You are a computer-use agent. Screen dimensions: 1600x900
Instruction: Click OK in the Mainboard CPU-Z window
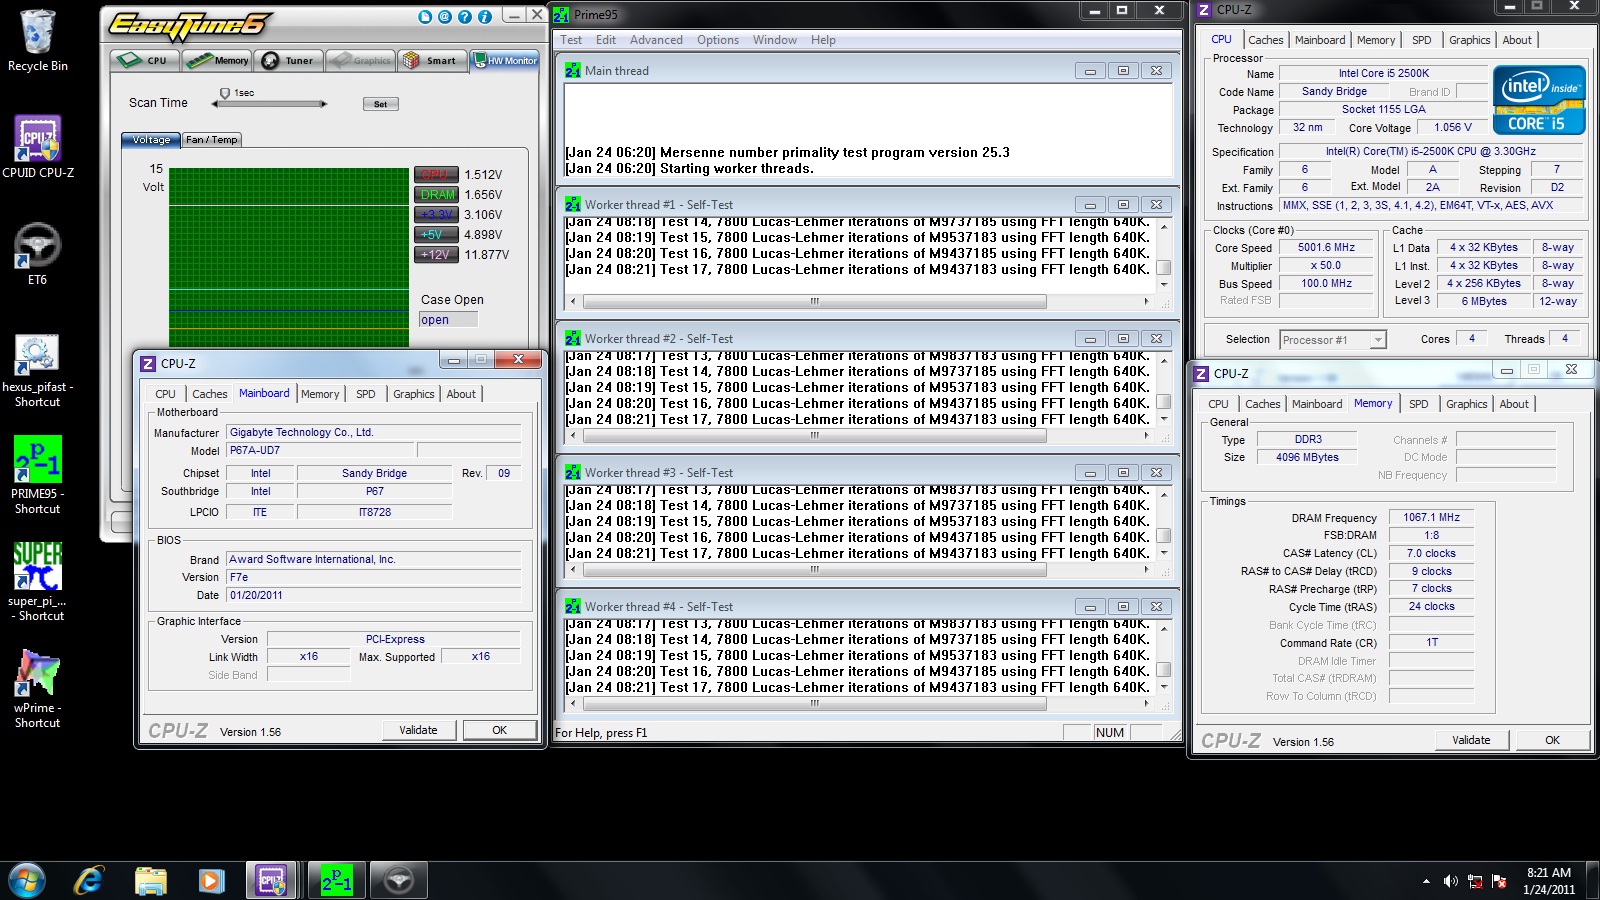499,730
